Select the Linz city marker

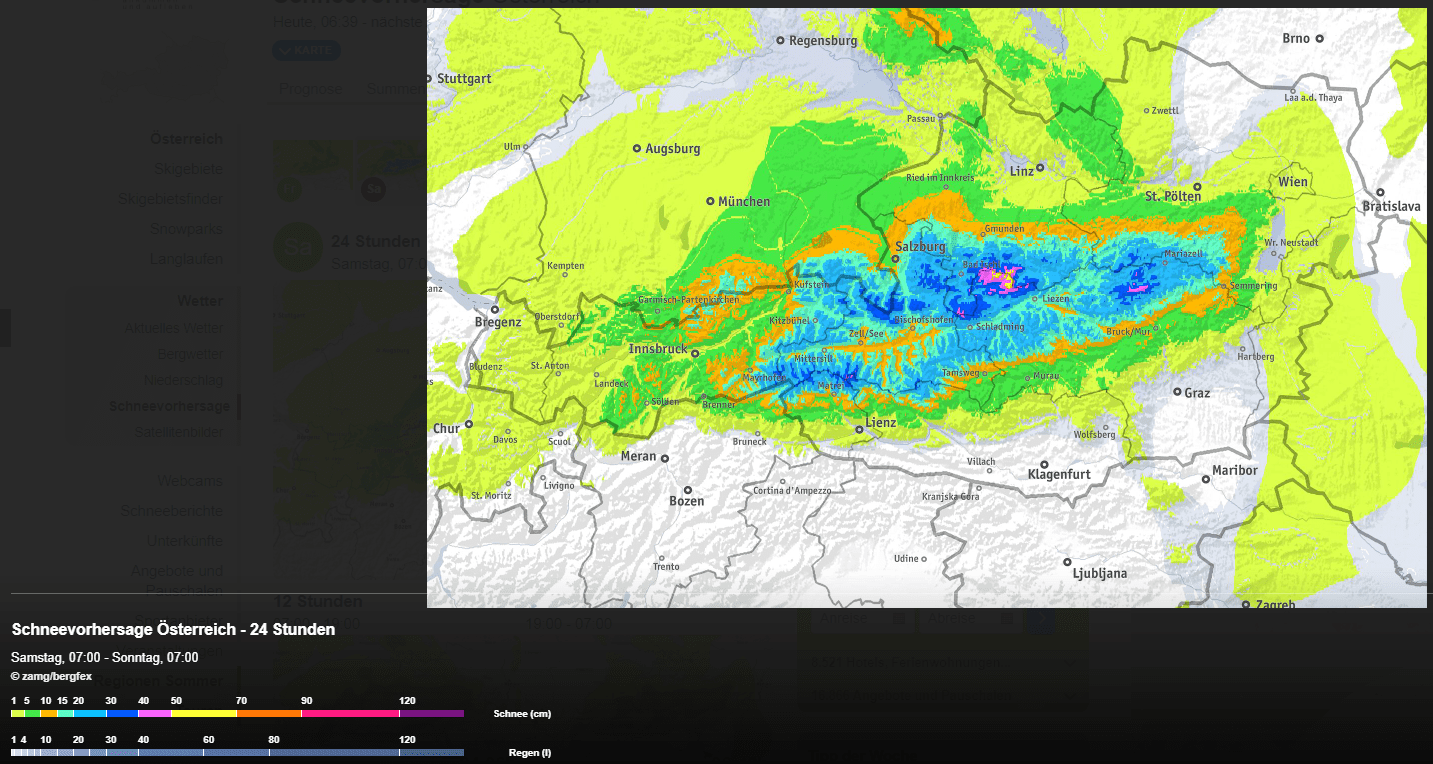tap(1040, 168)
